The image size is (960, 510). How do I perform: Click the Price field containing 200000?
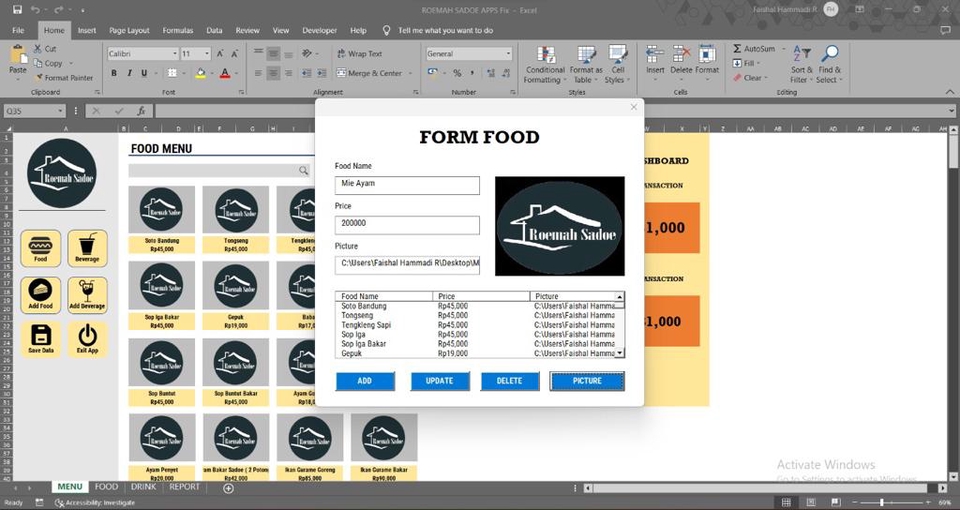407,225
